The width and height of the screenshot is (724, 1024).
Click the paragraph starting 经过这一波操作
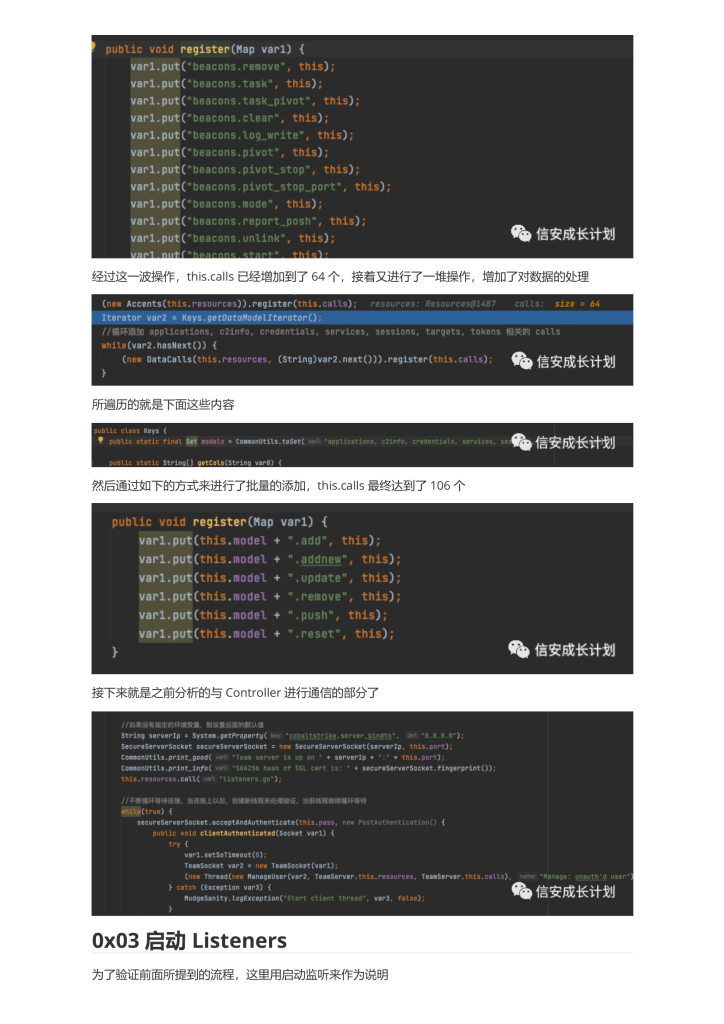pos(340,277)
